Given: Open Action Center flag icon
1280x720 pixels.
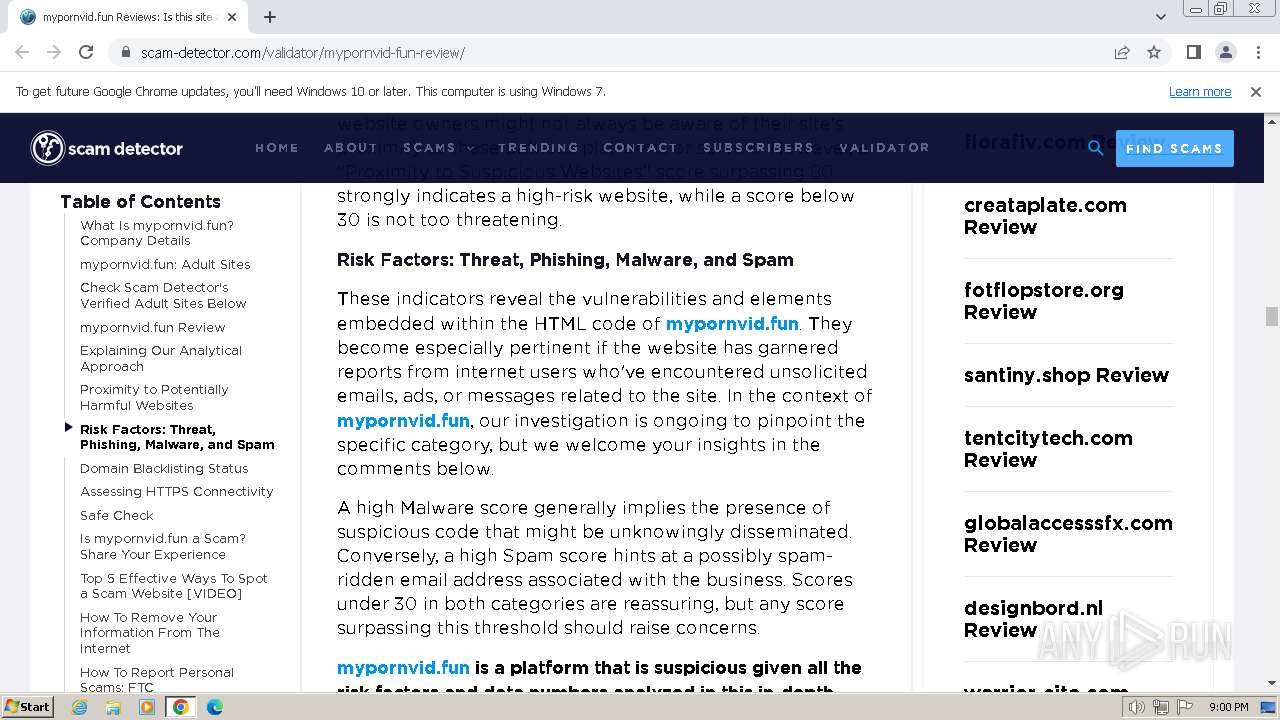Looking at the screenshot, I should coord(1185,707).
